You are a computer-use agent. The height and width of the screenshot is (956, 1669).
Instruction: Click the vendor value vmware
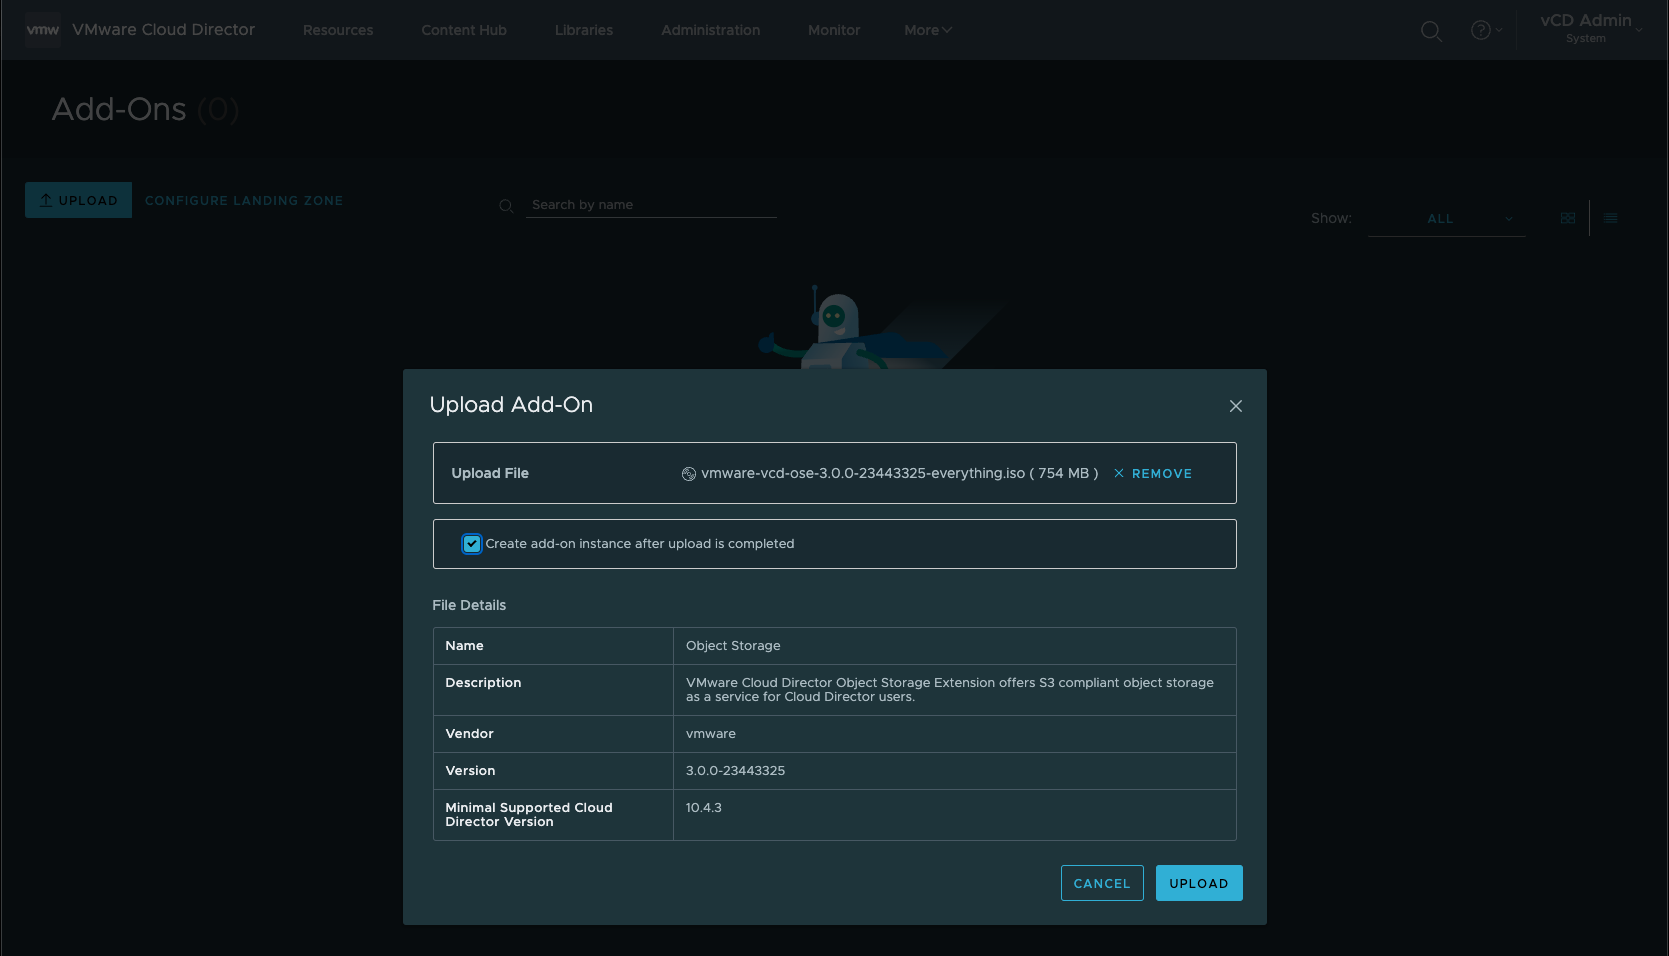point(711,734)
